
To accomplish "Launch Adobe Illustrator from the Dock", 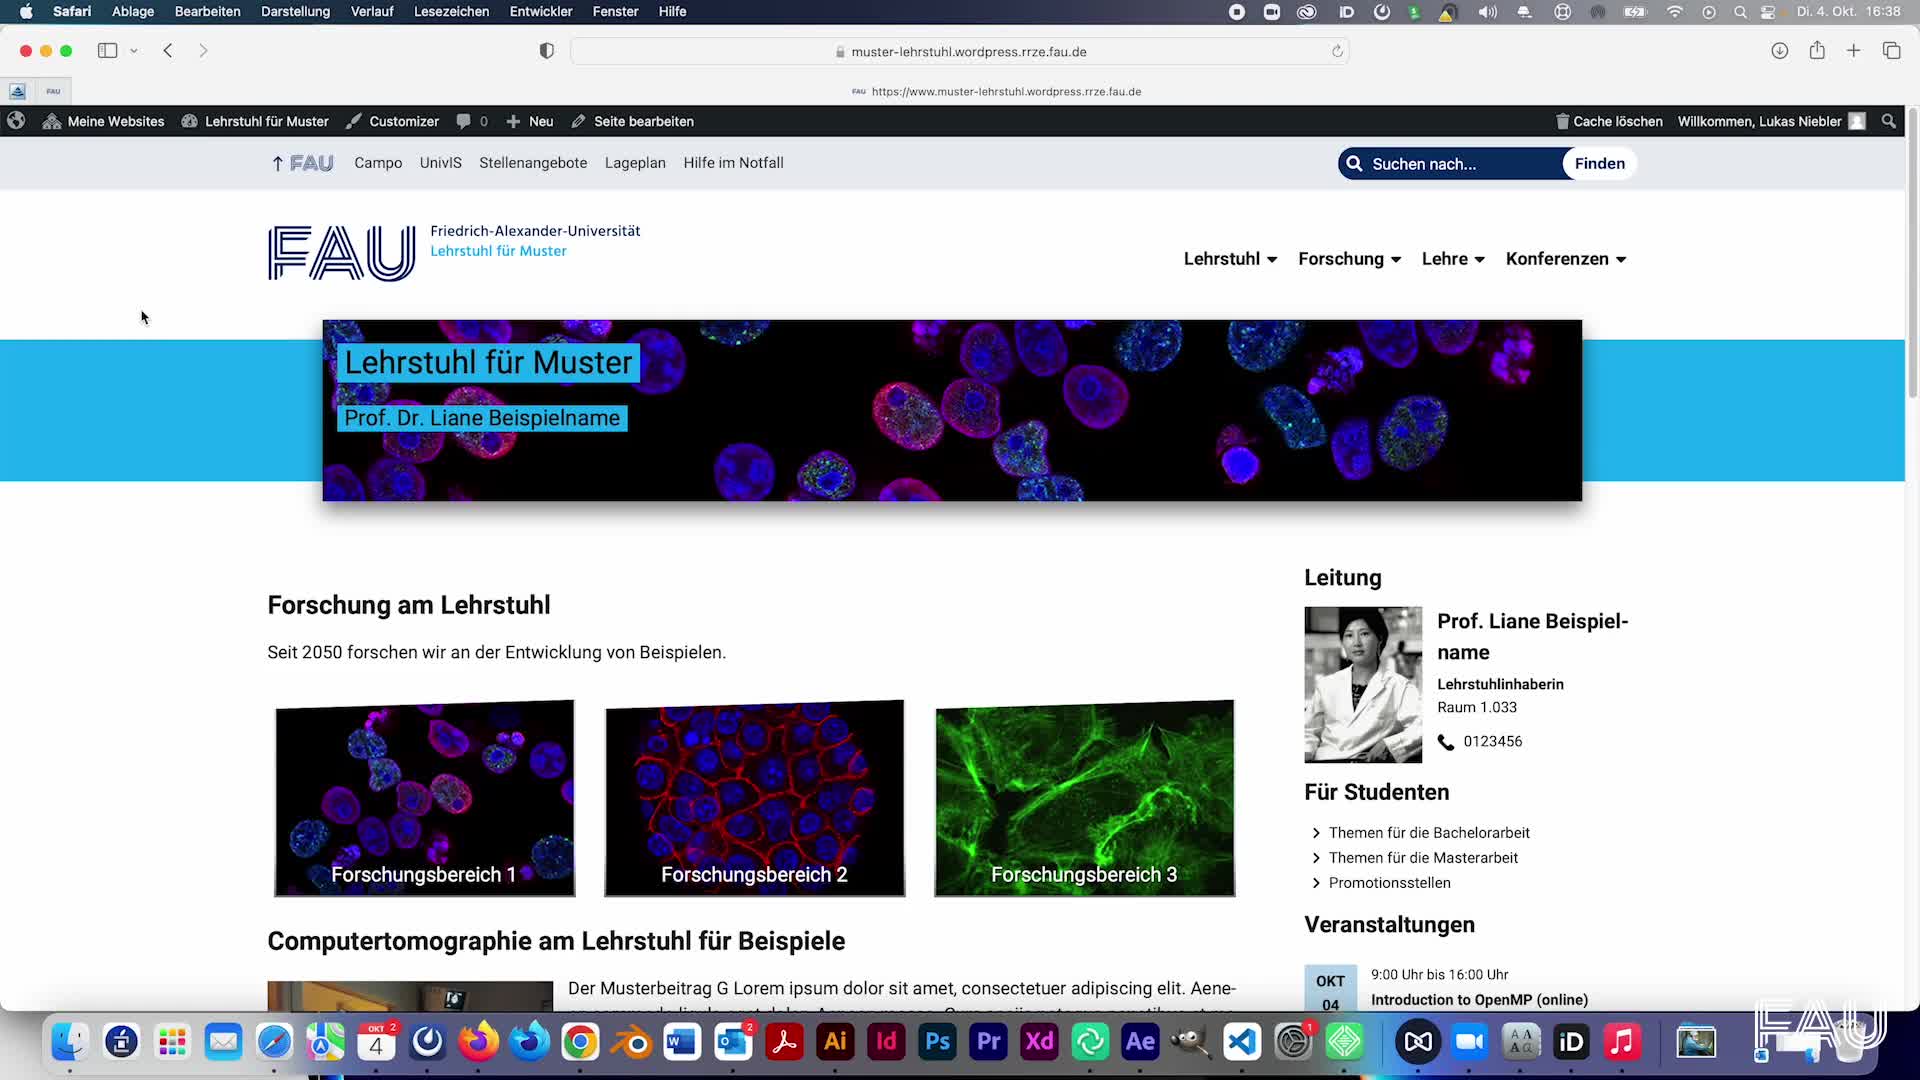I will 835,1041.
